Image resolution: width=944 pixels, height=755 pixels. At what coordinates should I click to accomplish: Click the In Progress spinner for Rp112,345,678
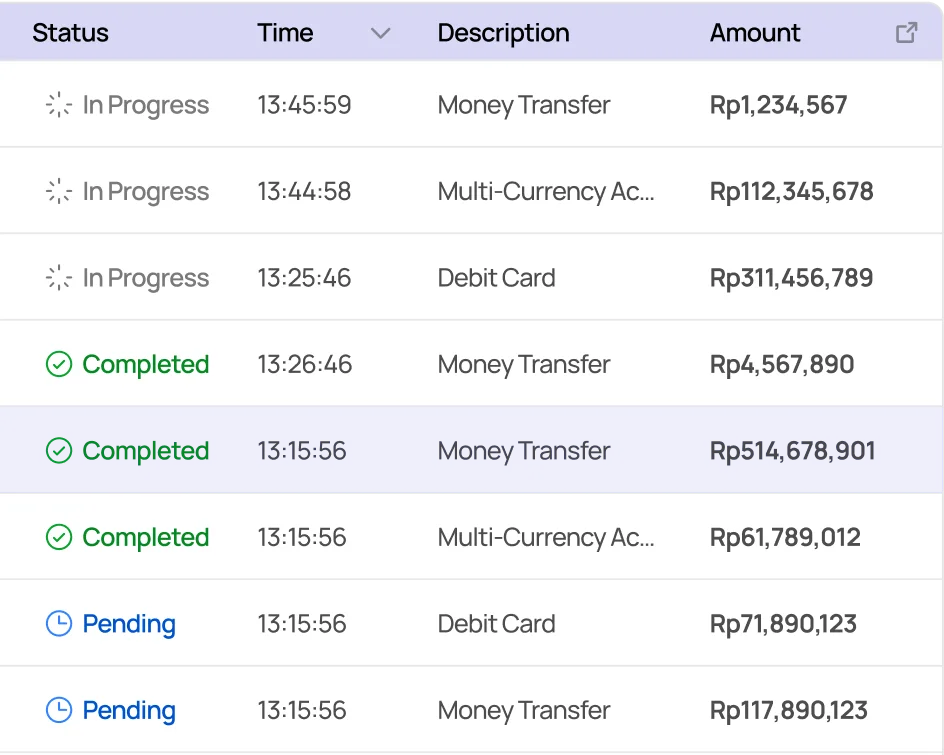coord(59,192)
